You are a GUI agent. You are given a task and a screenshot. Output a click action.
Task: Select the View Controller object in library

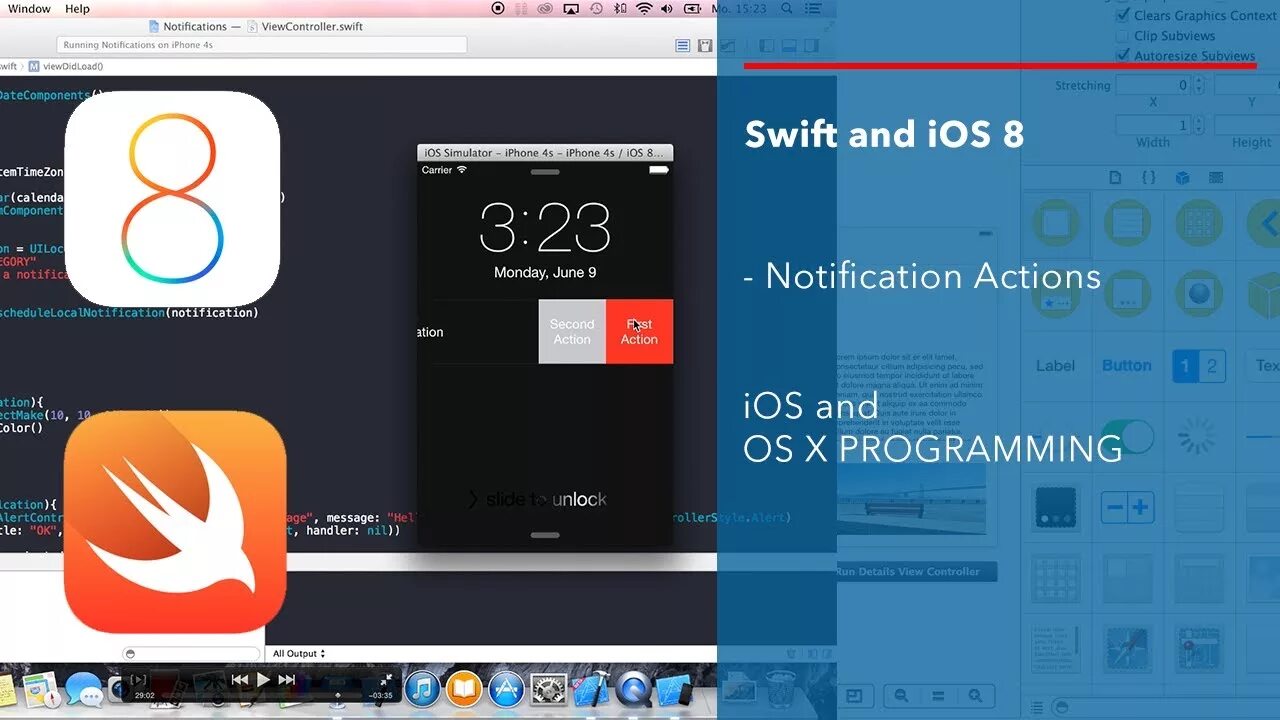tap(1056, 223)
